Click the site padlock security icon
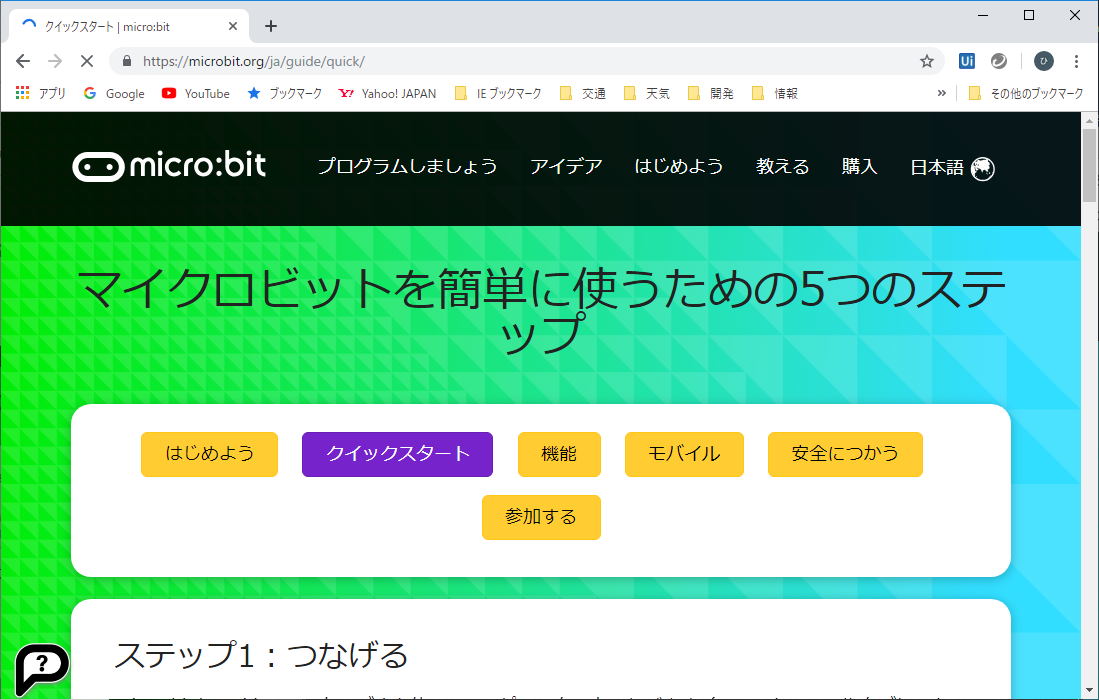 pyautogui.click(x=127, y=61)
